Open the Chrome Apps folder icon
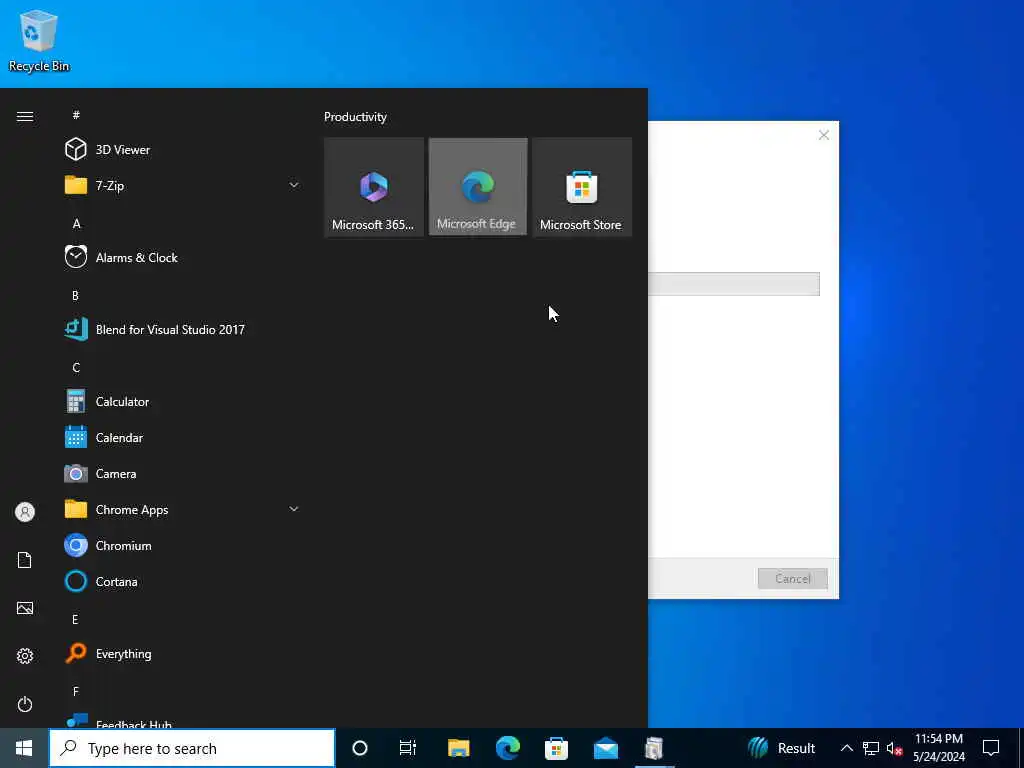1024x768 pixels. tap(76, 509)
